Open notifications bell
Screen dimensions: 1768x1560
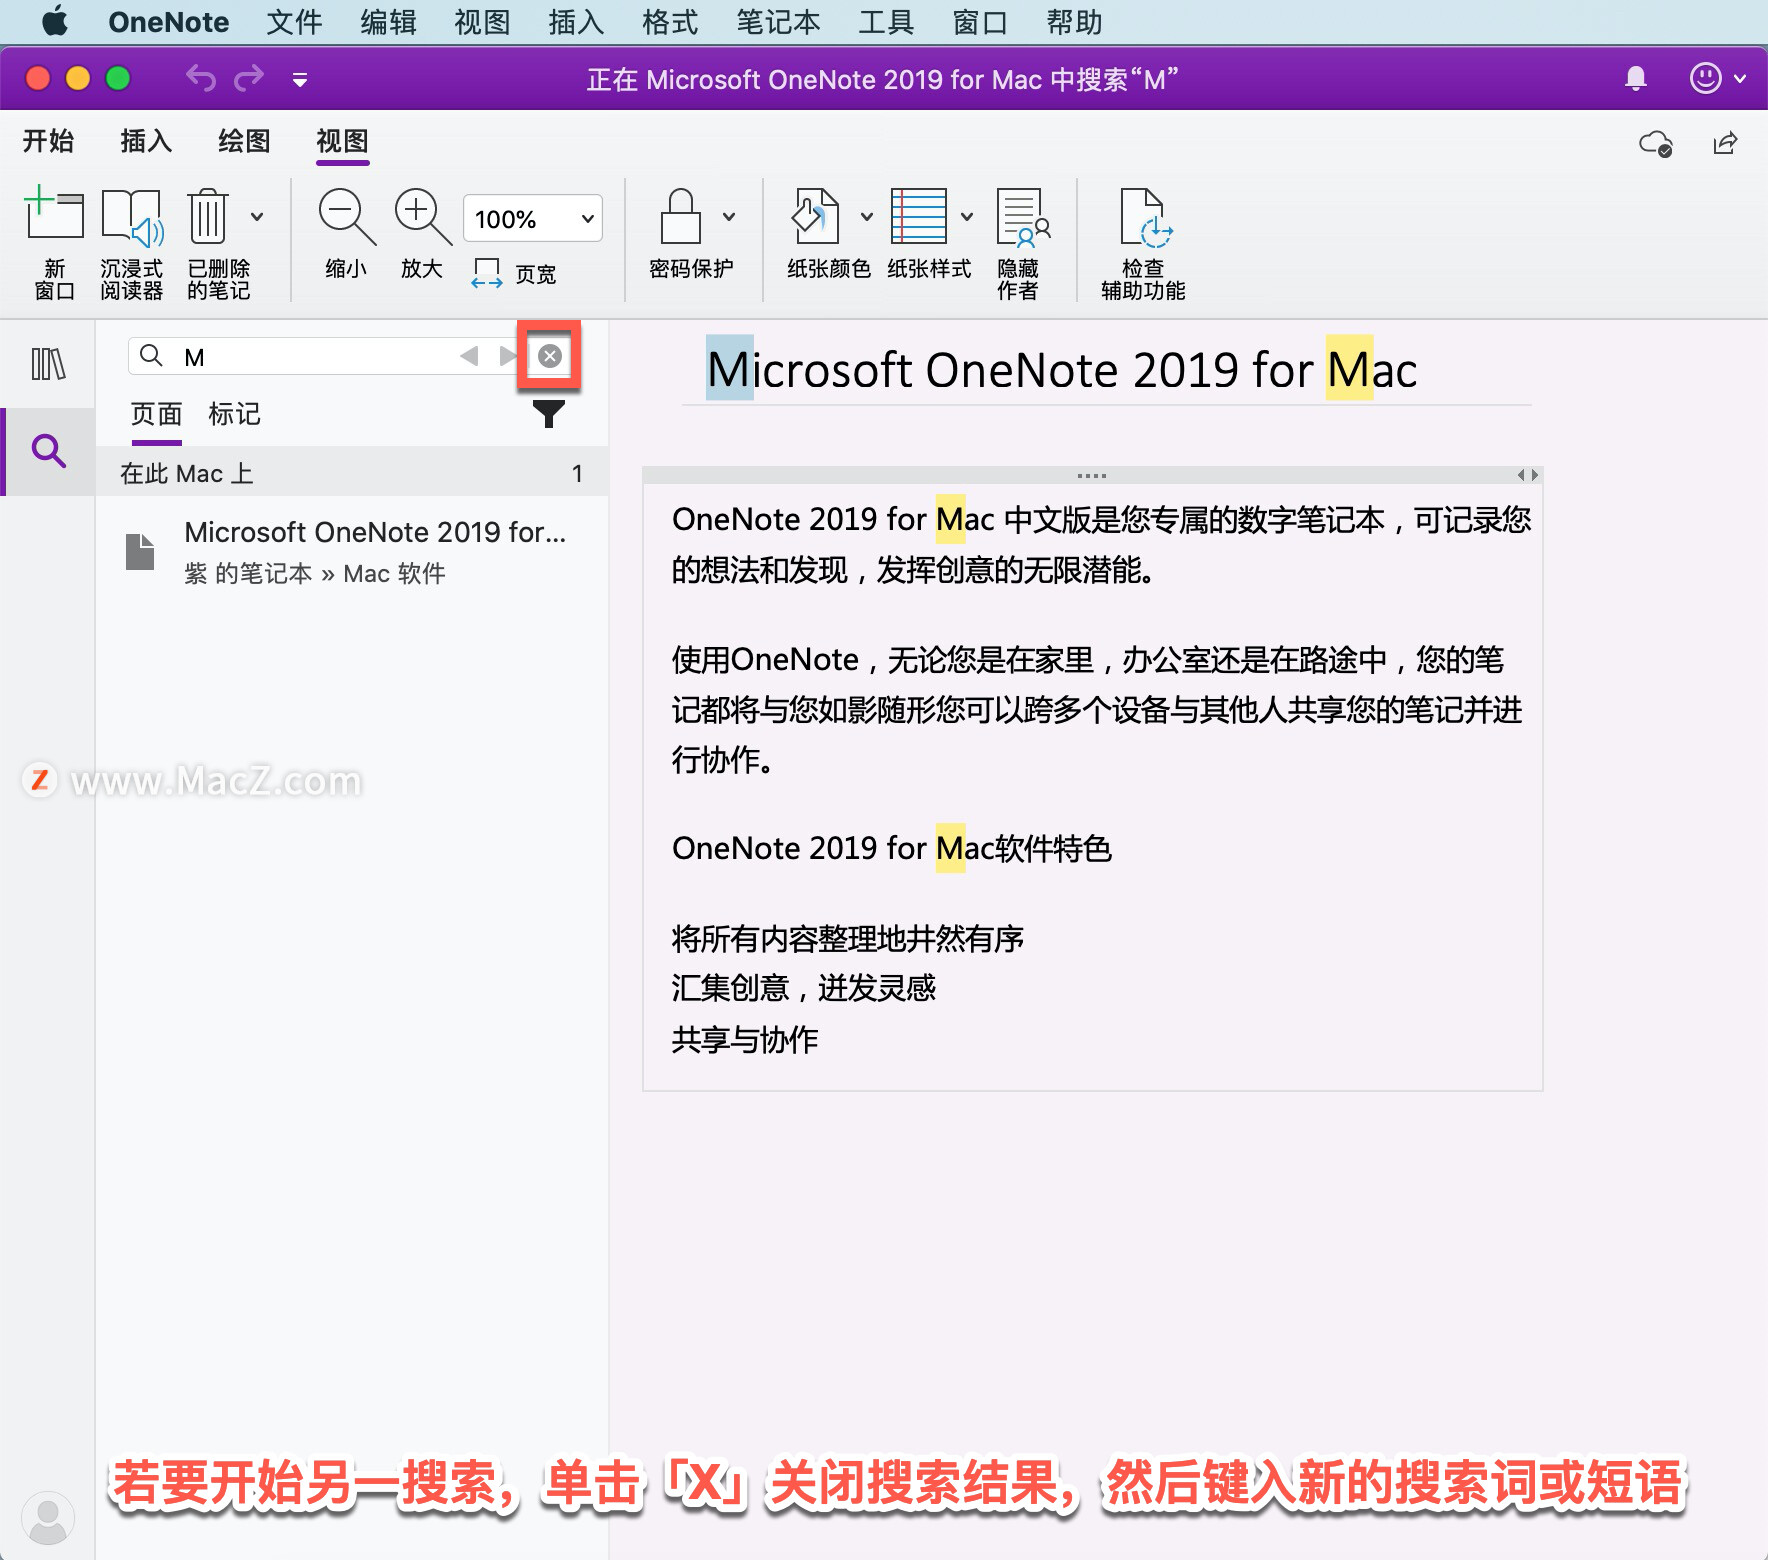(x=1636, y=78)
